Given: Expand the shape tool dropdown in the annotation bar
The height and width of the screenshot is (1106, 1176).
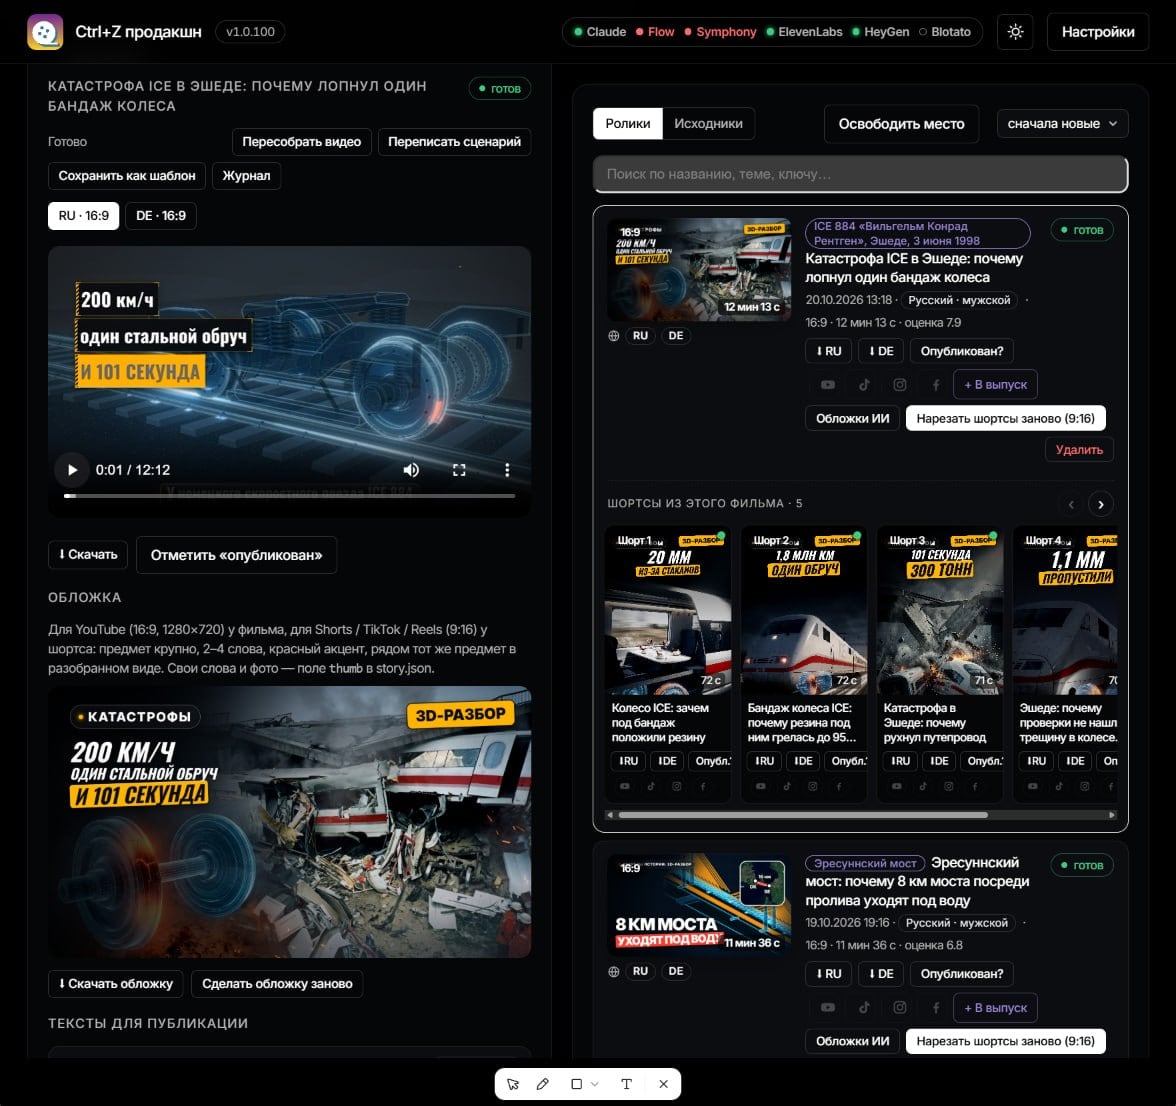Looking at the screenshot, I should click(x=595, y=1084).
